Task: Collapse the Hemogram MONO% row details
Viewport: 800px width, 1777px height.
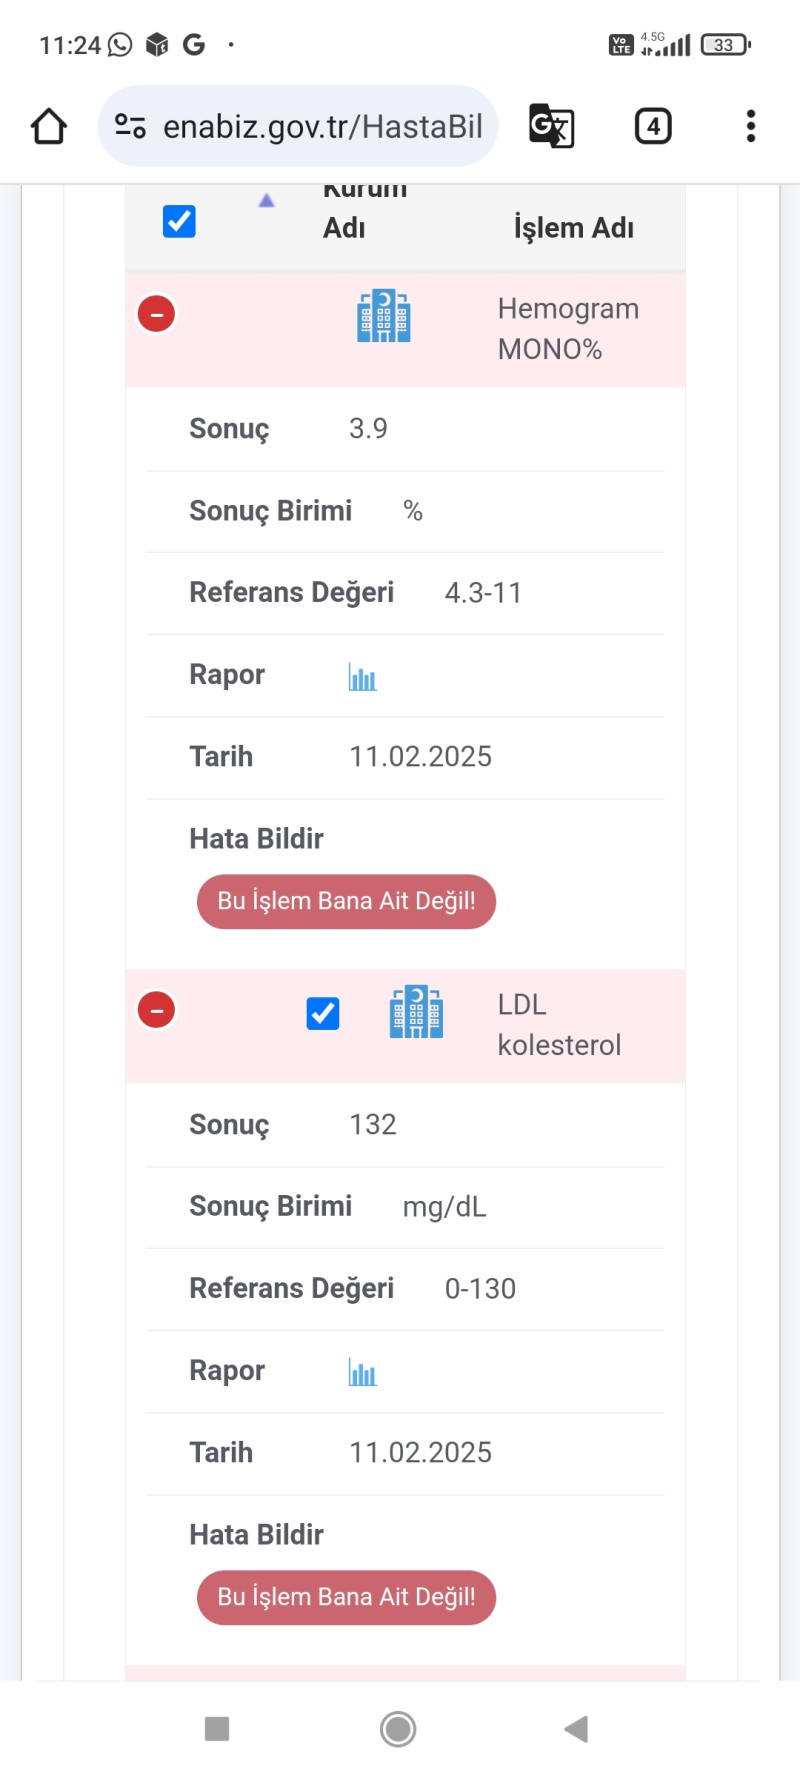Action: [x=156, y=314]
